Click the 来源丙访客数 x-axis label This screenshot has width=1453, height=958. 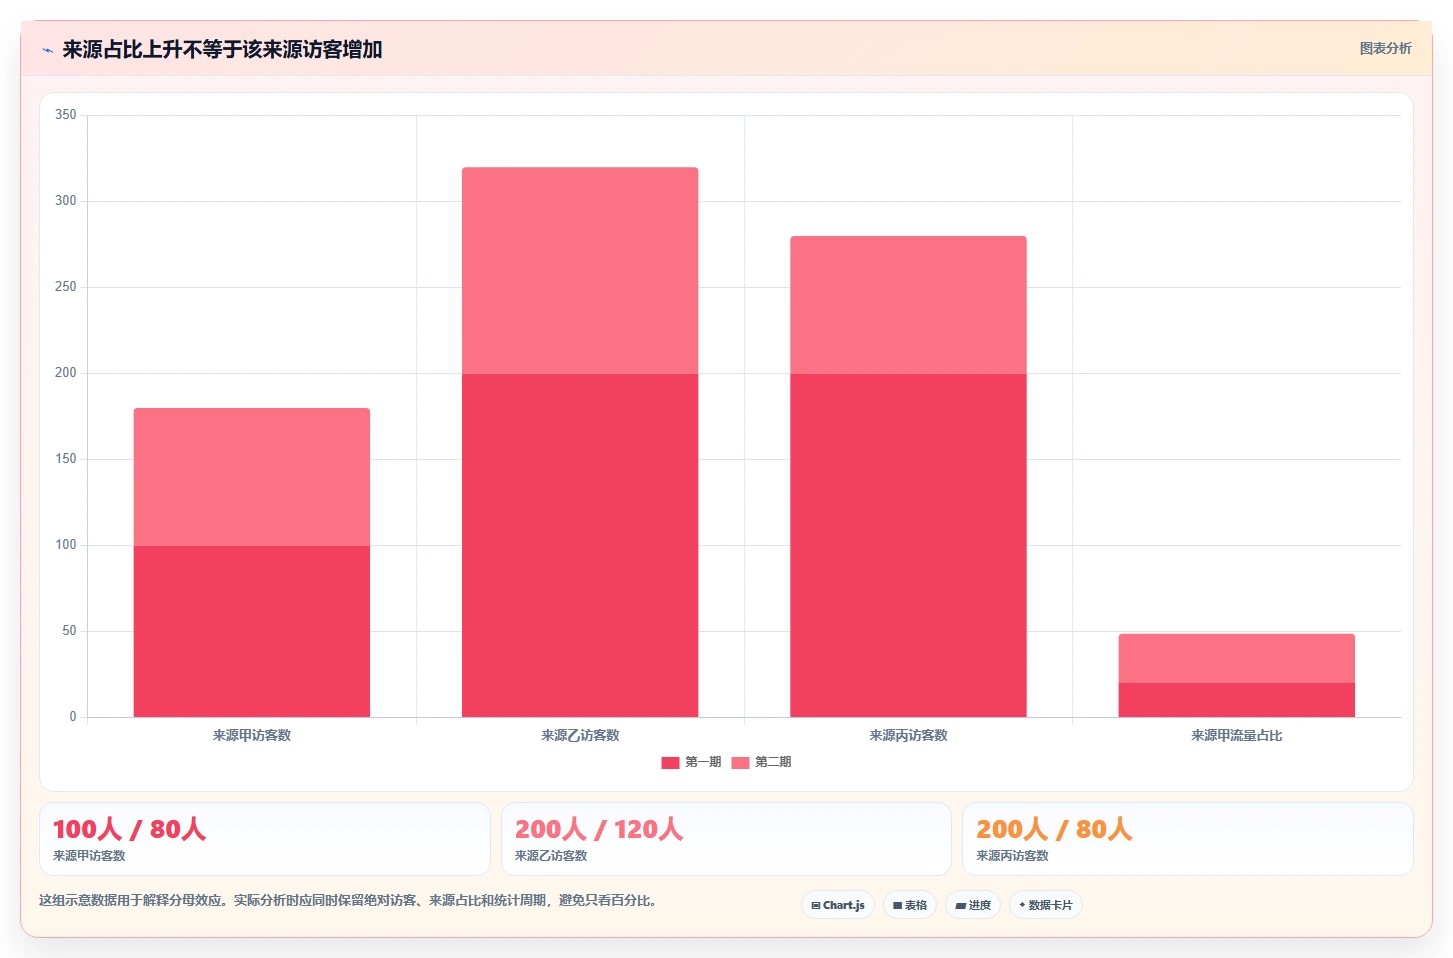click(908, 735)
